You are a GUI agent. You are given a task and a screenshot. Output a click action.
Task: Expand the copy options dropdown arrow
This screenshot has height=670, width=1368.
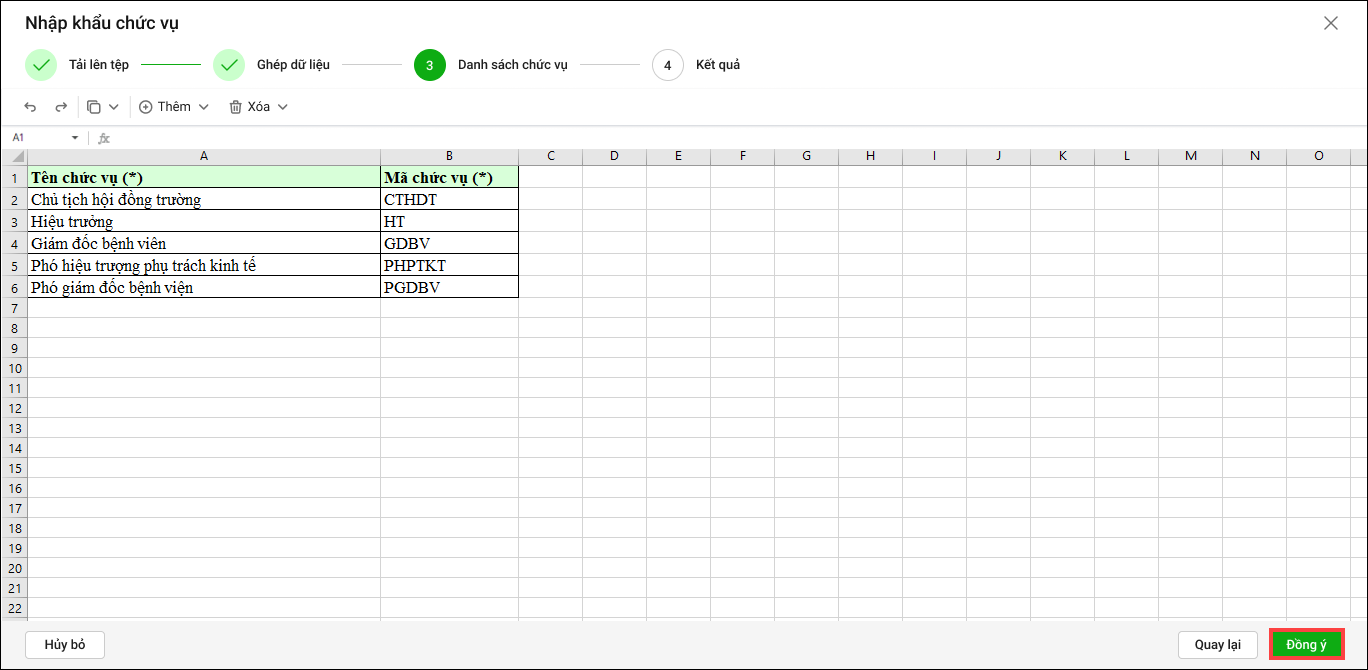coord(114,107)
